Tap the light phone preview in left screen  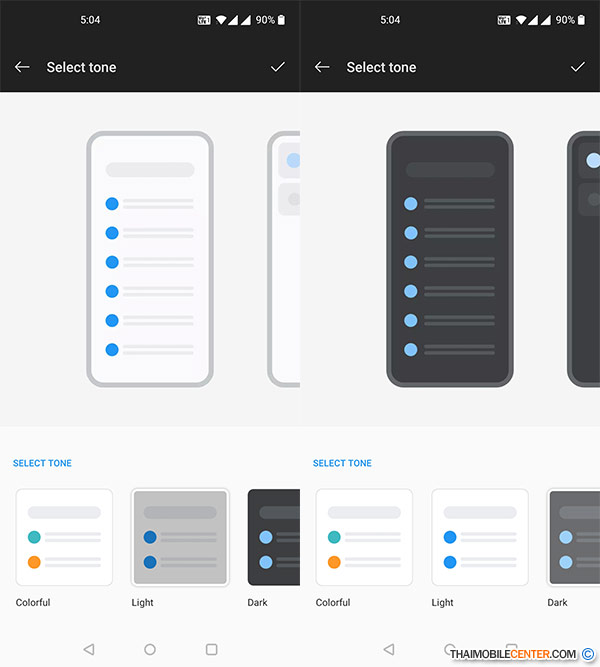[150, 259]
